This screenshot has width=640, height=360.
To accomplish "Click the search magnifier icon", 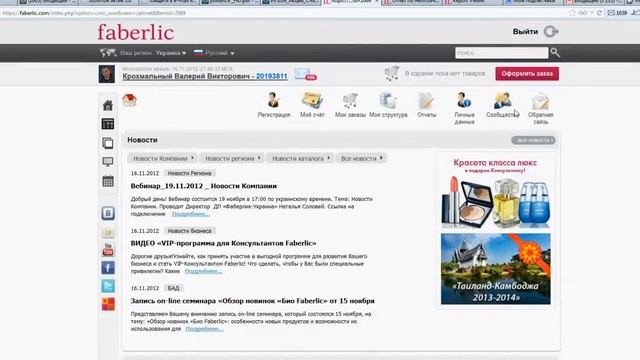I will [x=555, y=52].
